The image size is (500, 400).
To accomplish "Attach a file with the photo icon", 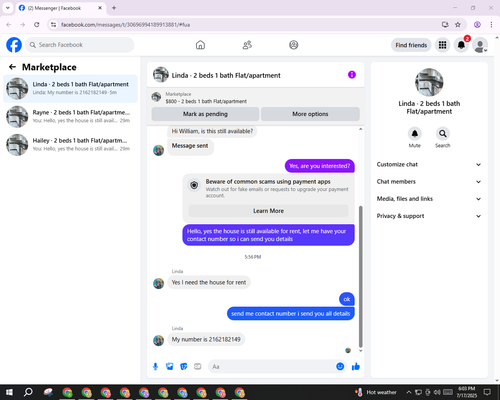I will (x=170, y=367).
